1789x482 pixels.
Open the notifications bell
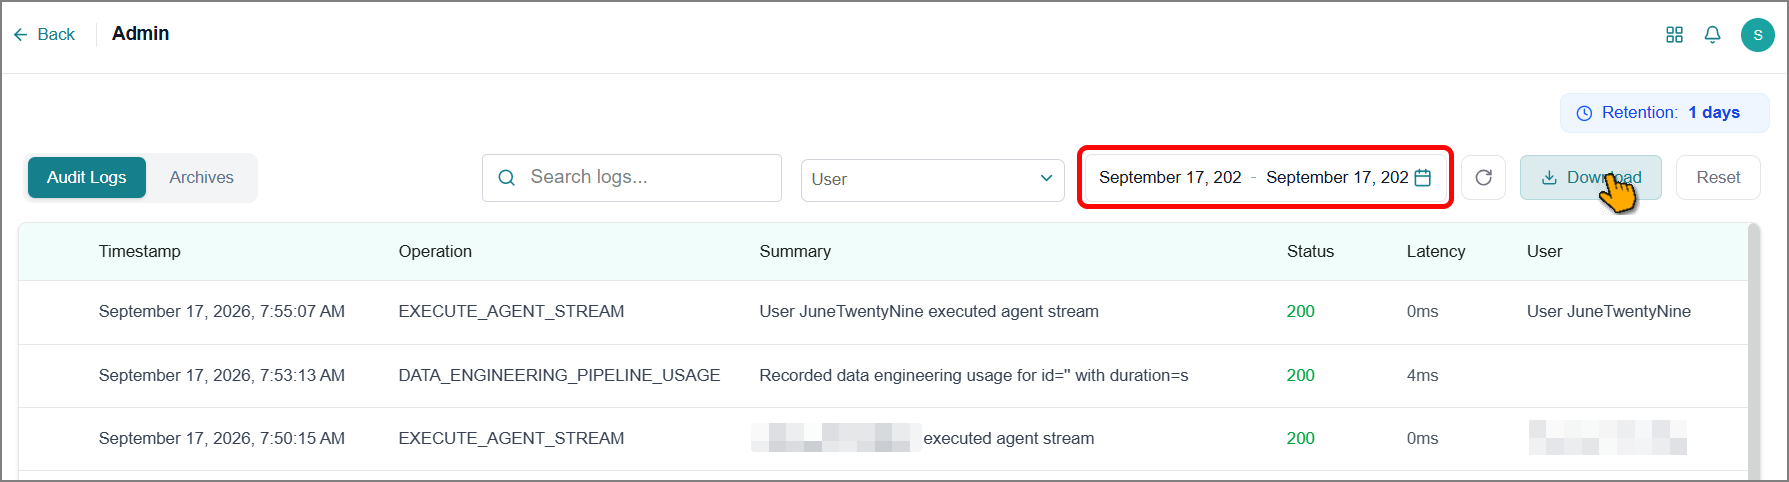point(1712,35)
